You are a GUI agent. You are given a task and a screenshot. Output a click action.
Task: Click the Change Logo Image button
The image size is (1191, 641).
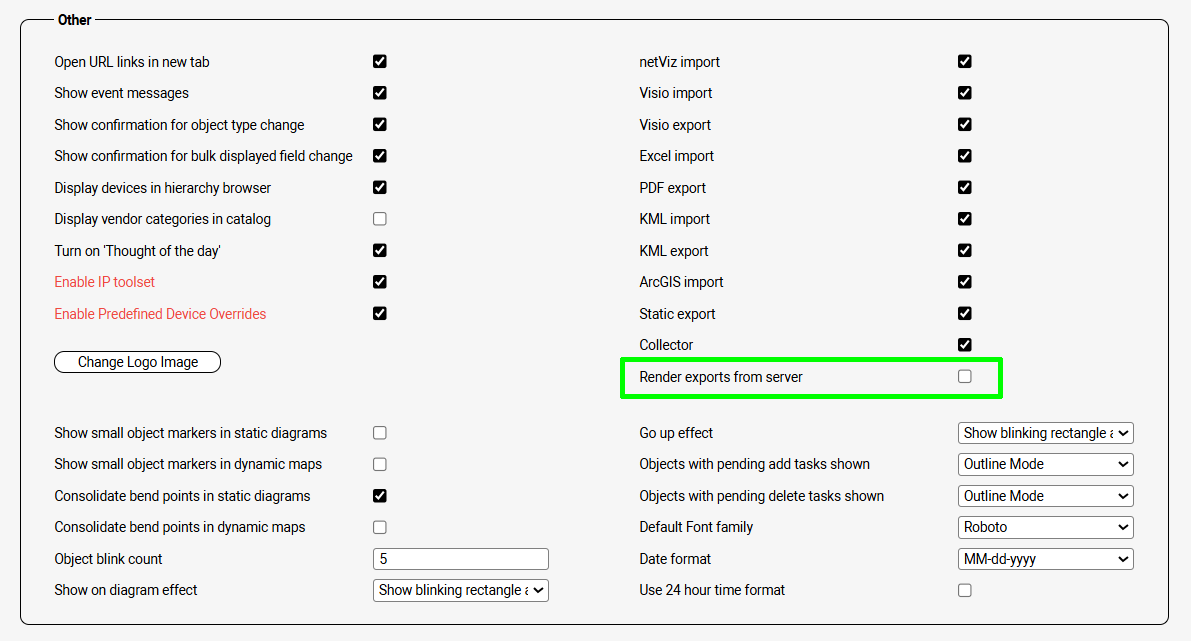[137, 362]
